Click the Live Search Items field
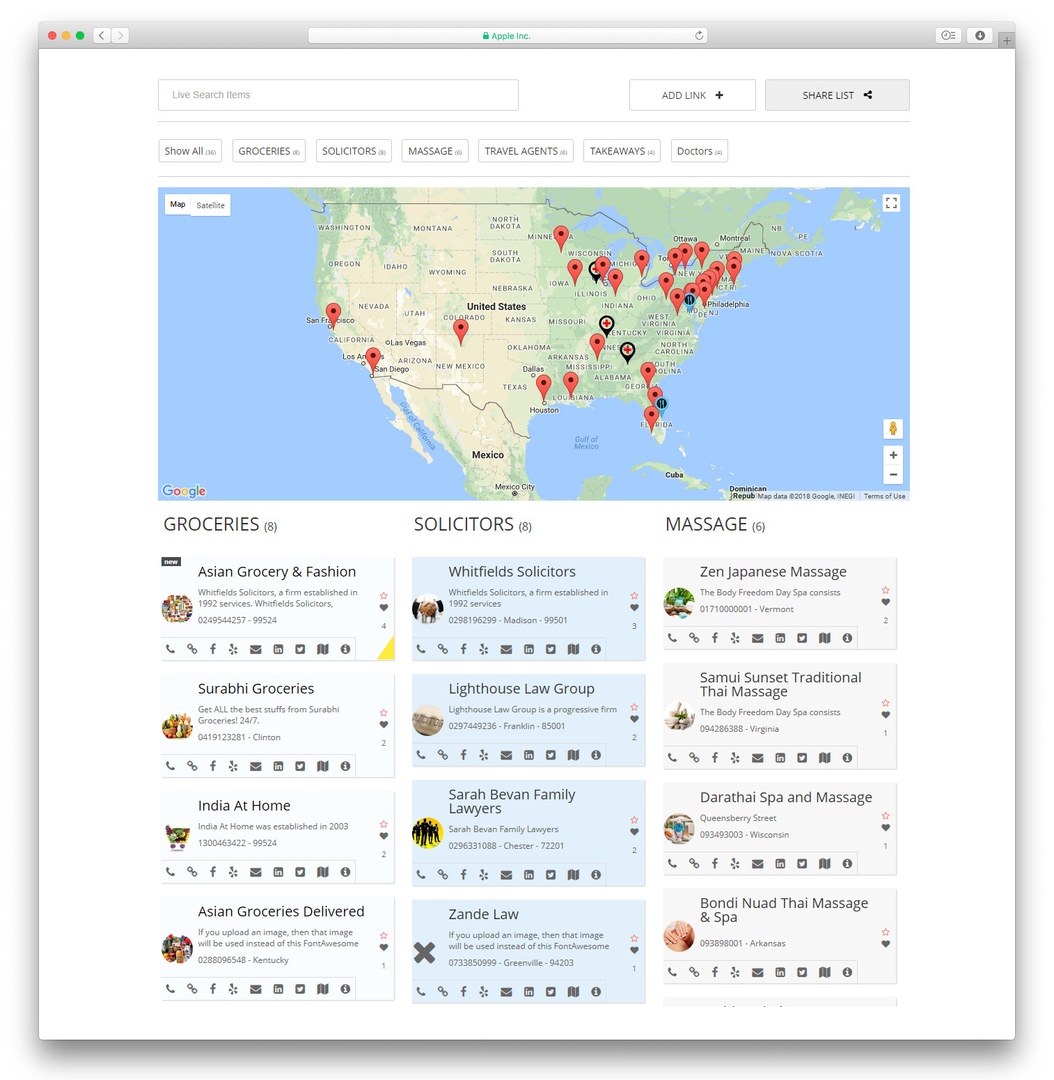This screenshot has height=1080, width=1054. (338, 95)
